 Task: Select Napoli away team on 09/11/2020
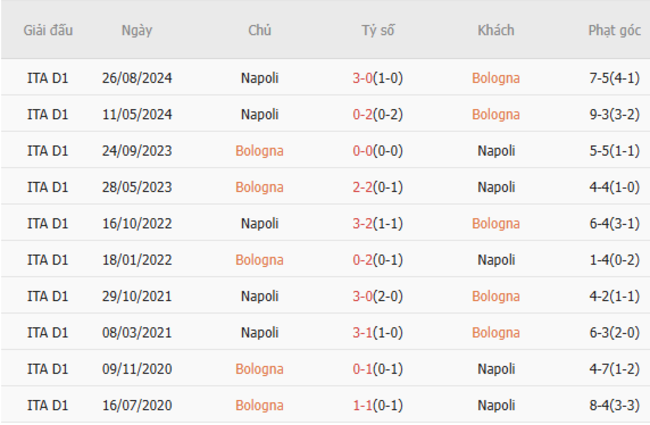pyautogui.click(x=496, y=369)
